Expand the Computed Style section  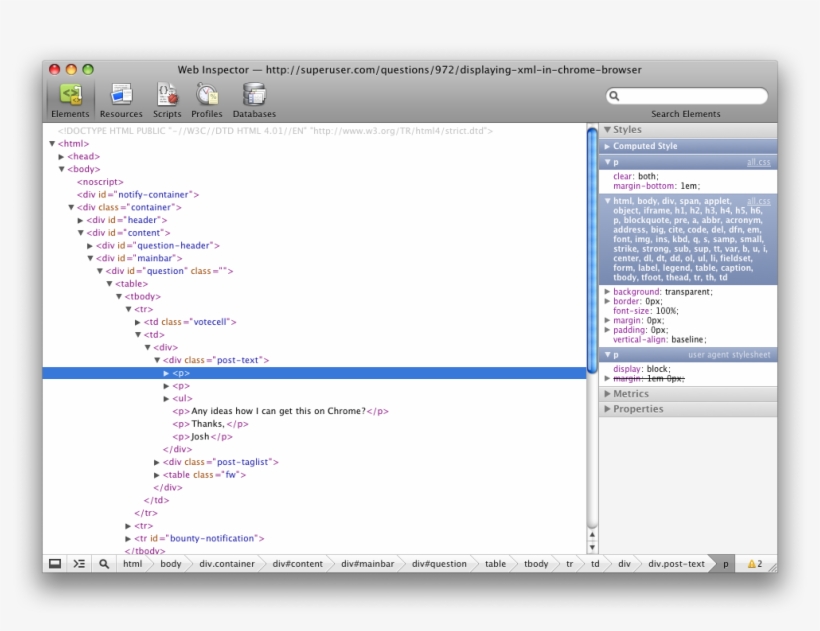click(x=645, y=146)
